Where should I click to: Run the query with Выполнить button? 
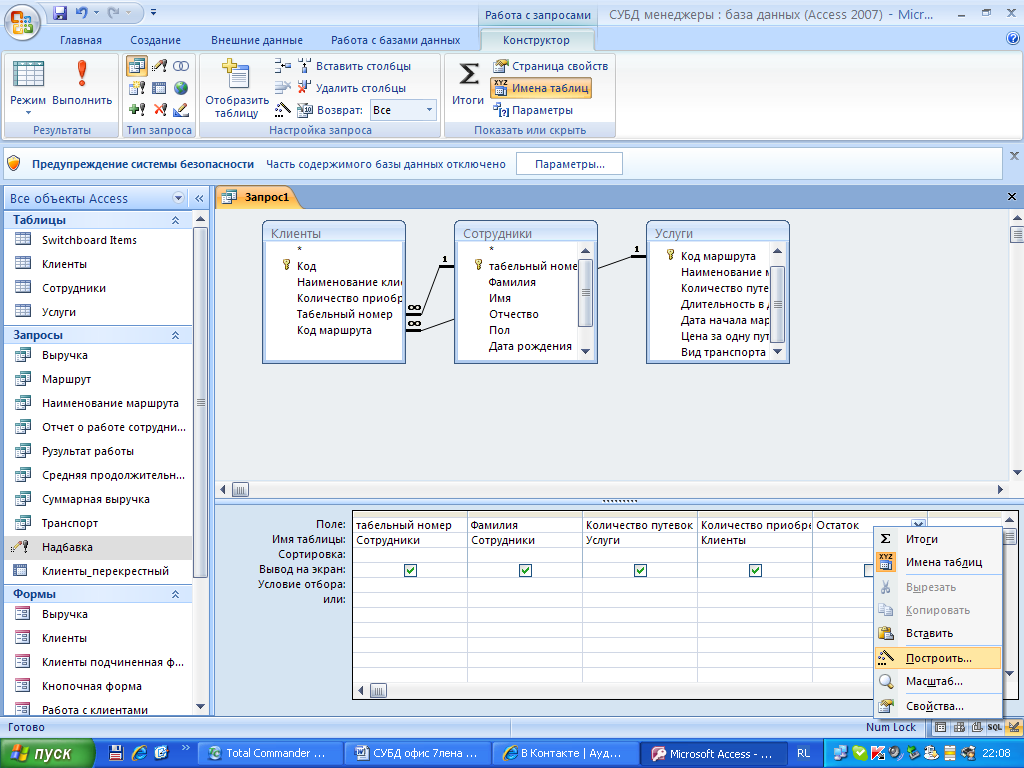pyautogui.click(x=82, y=83)
